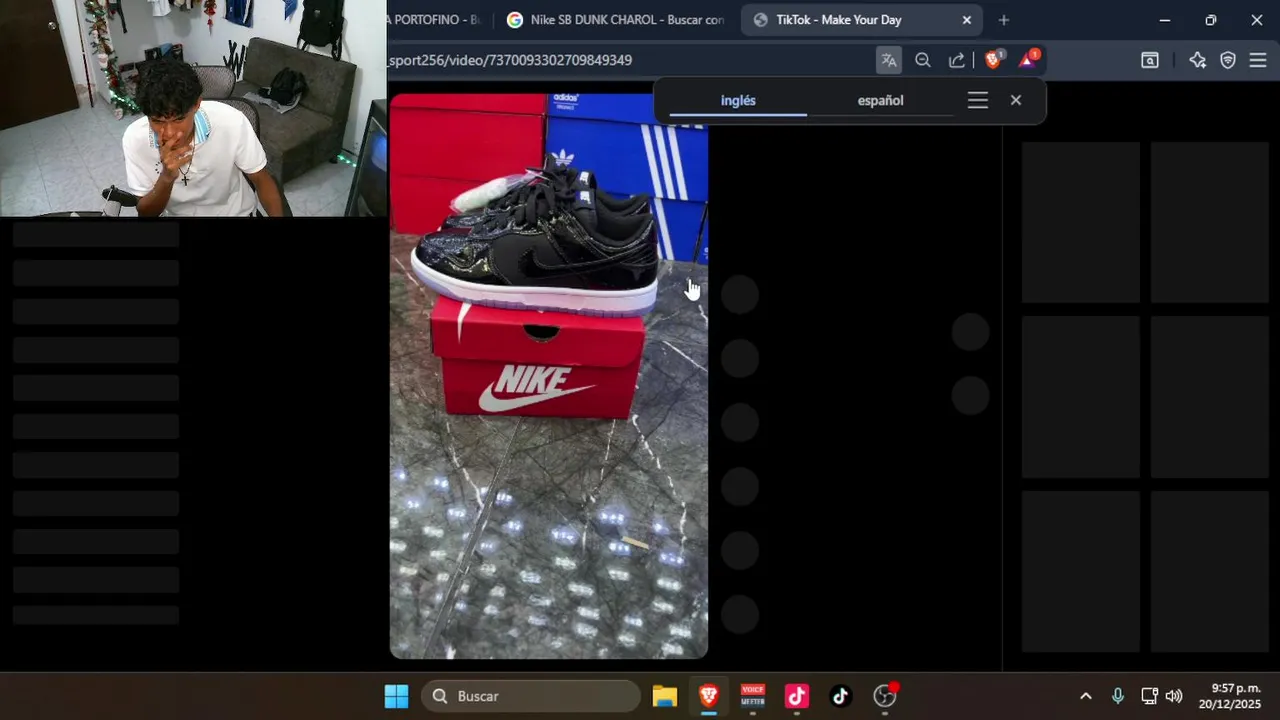Open File Explorer from taskbar
This screenshot has width=1280, height=720.
coord(665,696)
